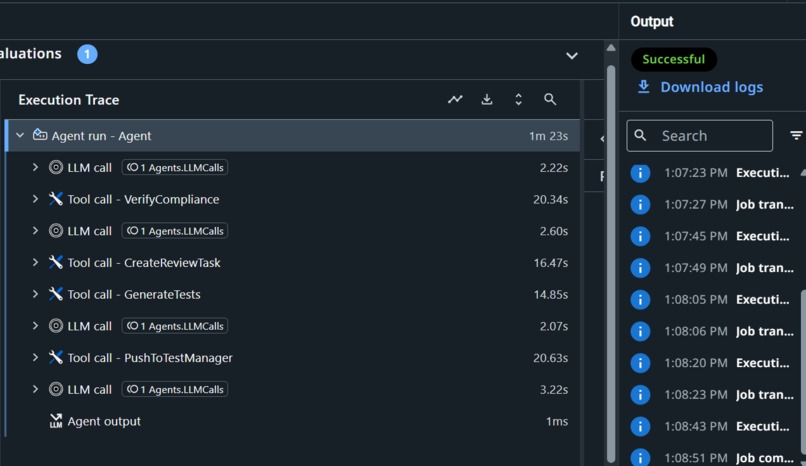Expand the 3.22s LLM call row
The height and width of the screenshot is (466, 806).
35,389
